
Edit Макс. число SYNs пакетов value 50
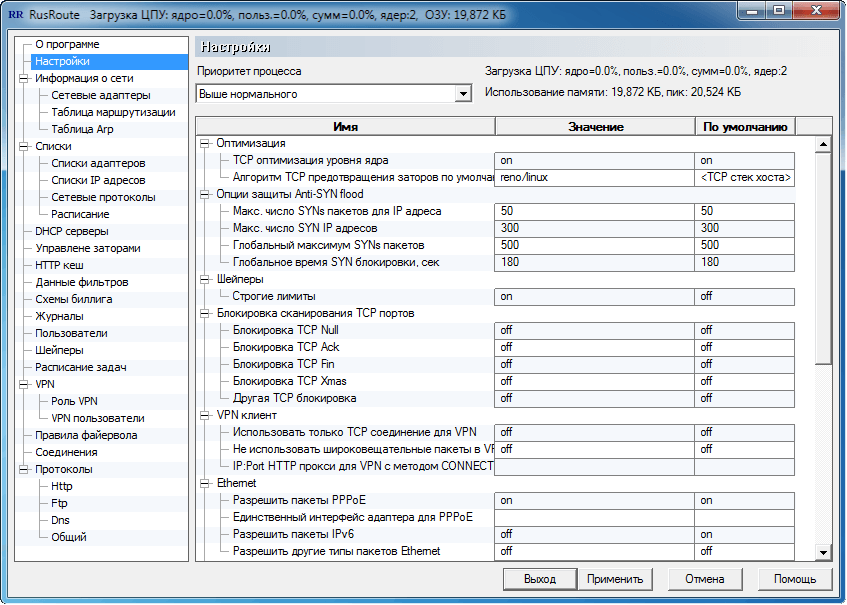coord(594,212)
